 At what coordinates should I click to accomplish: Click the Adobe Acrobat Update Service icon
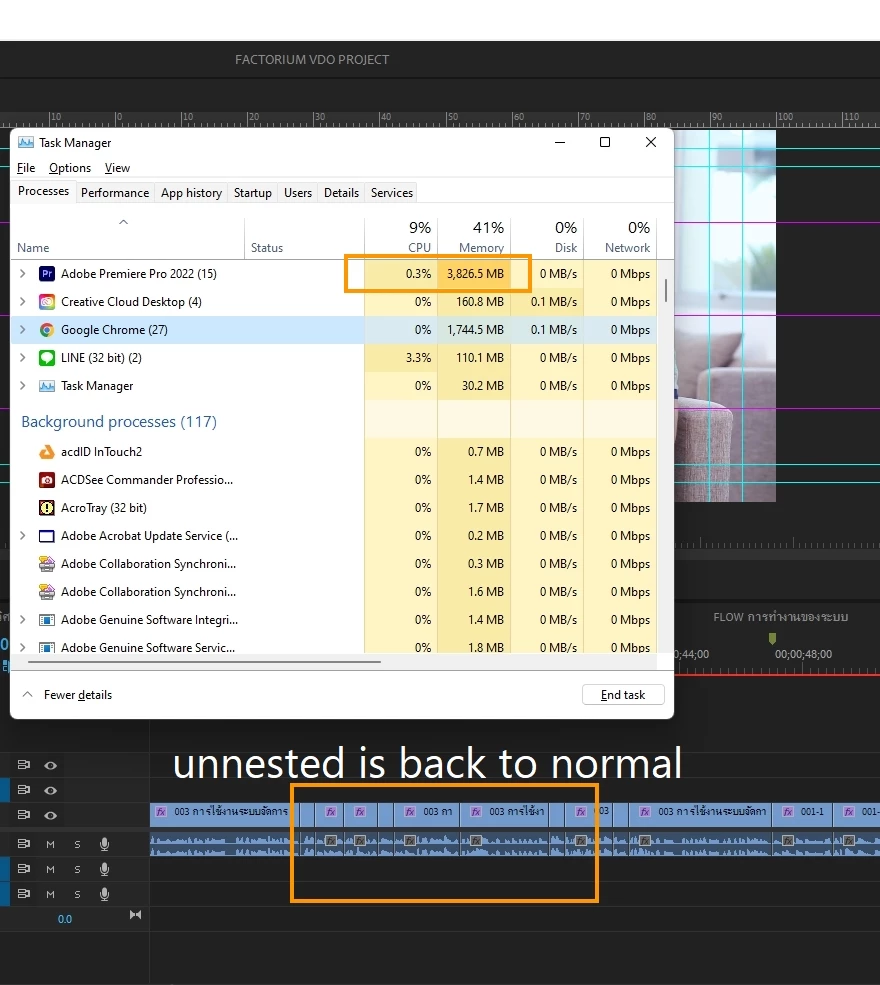[46, 536]
